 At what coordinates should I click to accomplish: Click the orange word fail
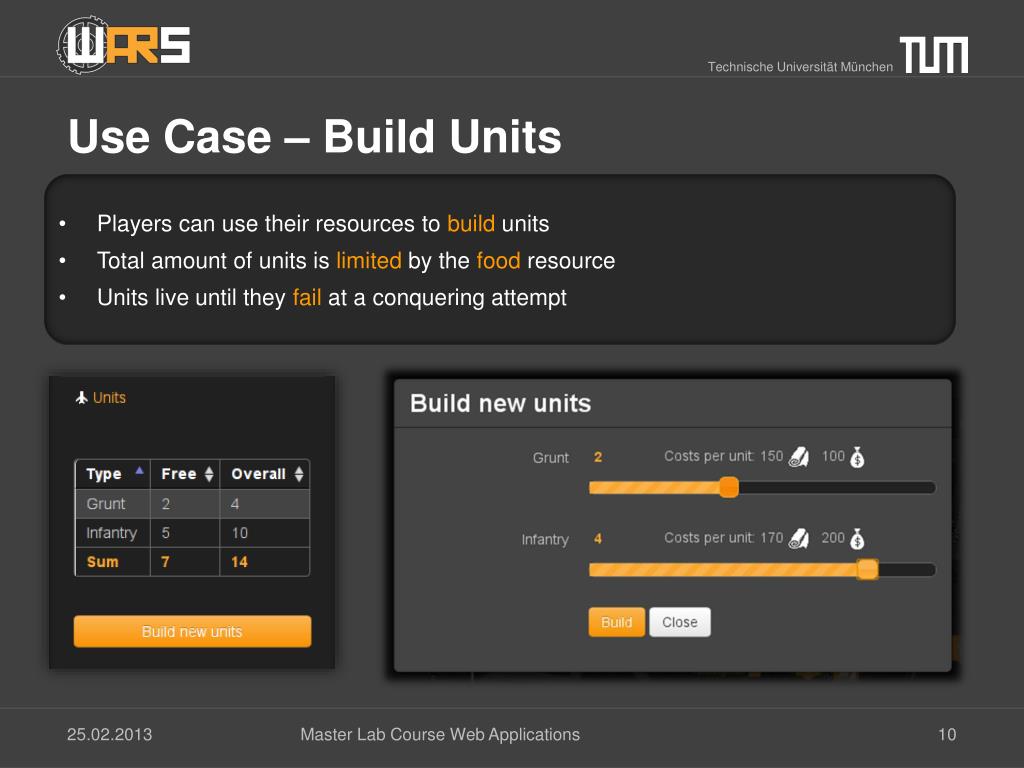point(307,297)
